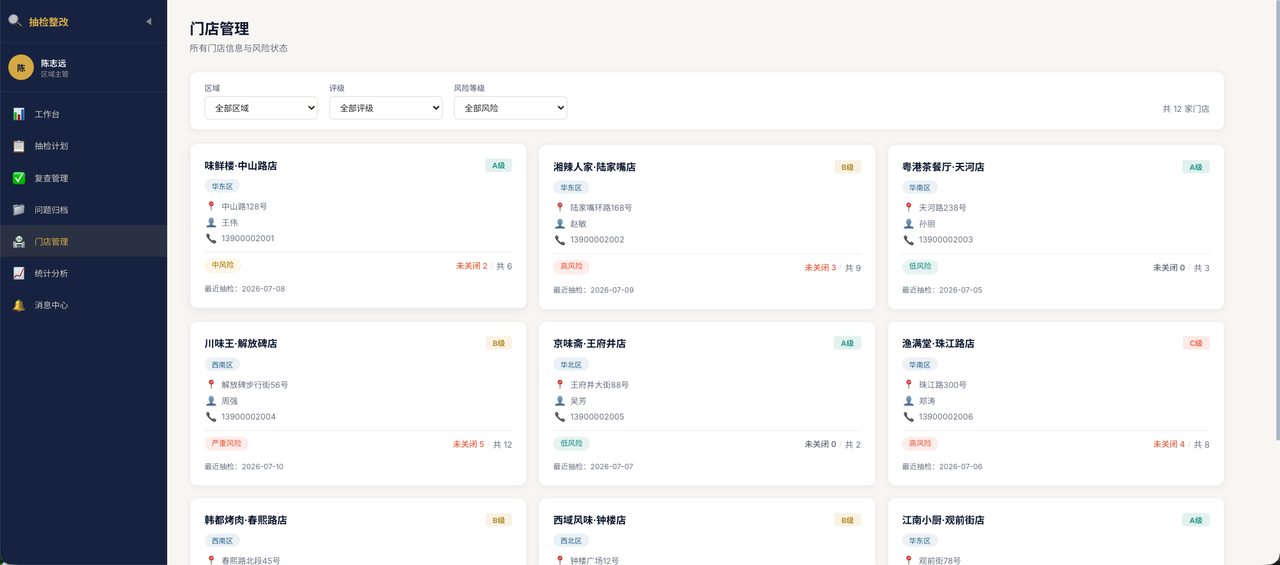Click phone icon beside 13900002001
The image size is (1280, 565).
coord(211,239)
